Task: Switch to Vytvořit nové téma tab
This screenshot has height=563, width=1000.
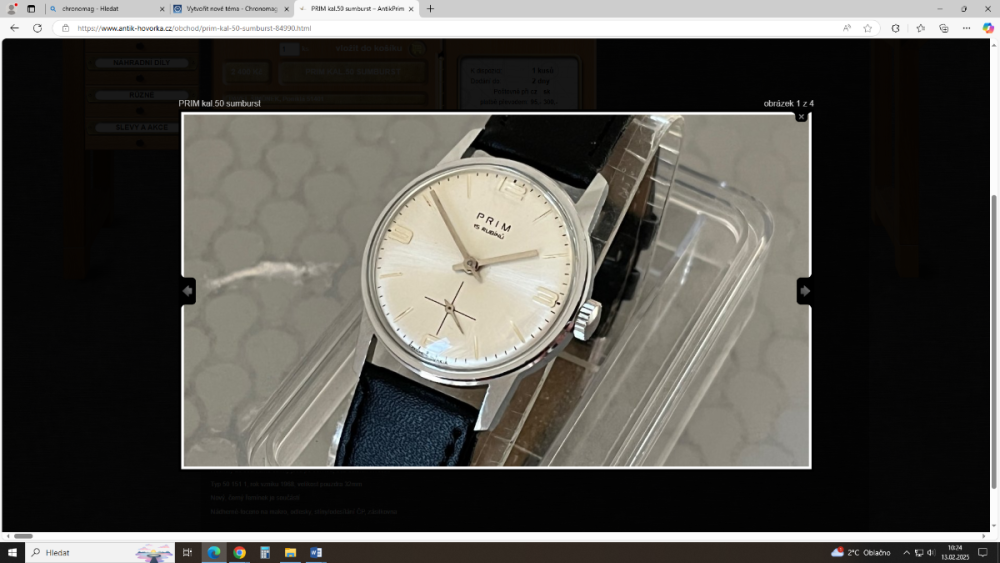Action: pos(231,9)
